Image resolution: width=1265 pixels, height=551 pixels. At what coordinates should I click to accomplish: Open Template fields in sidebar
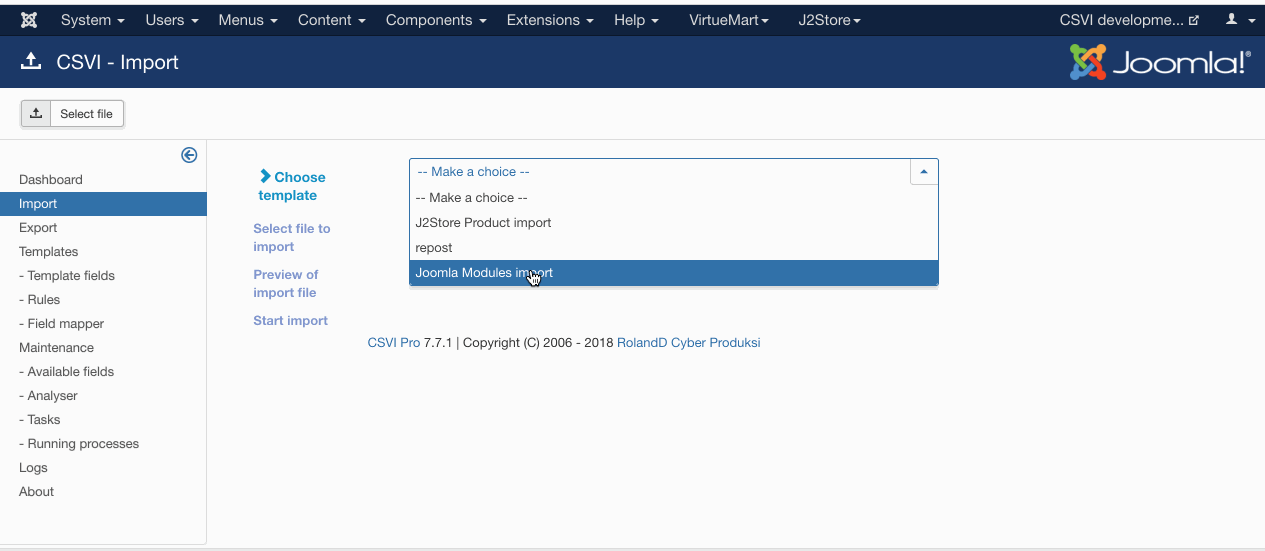67,276
